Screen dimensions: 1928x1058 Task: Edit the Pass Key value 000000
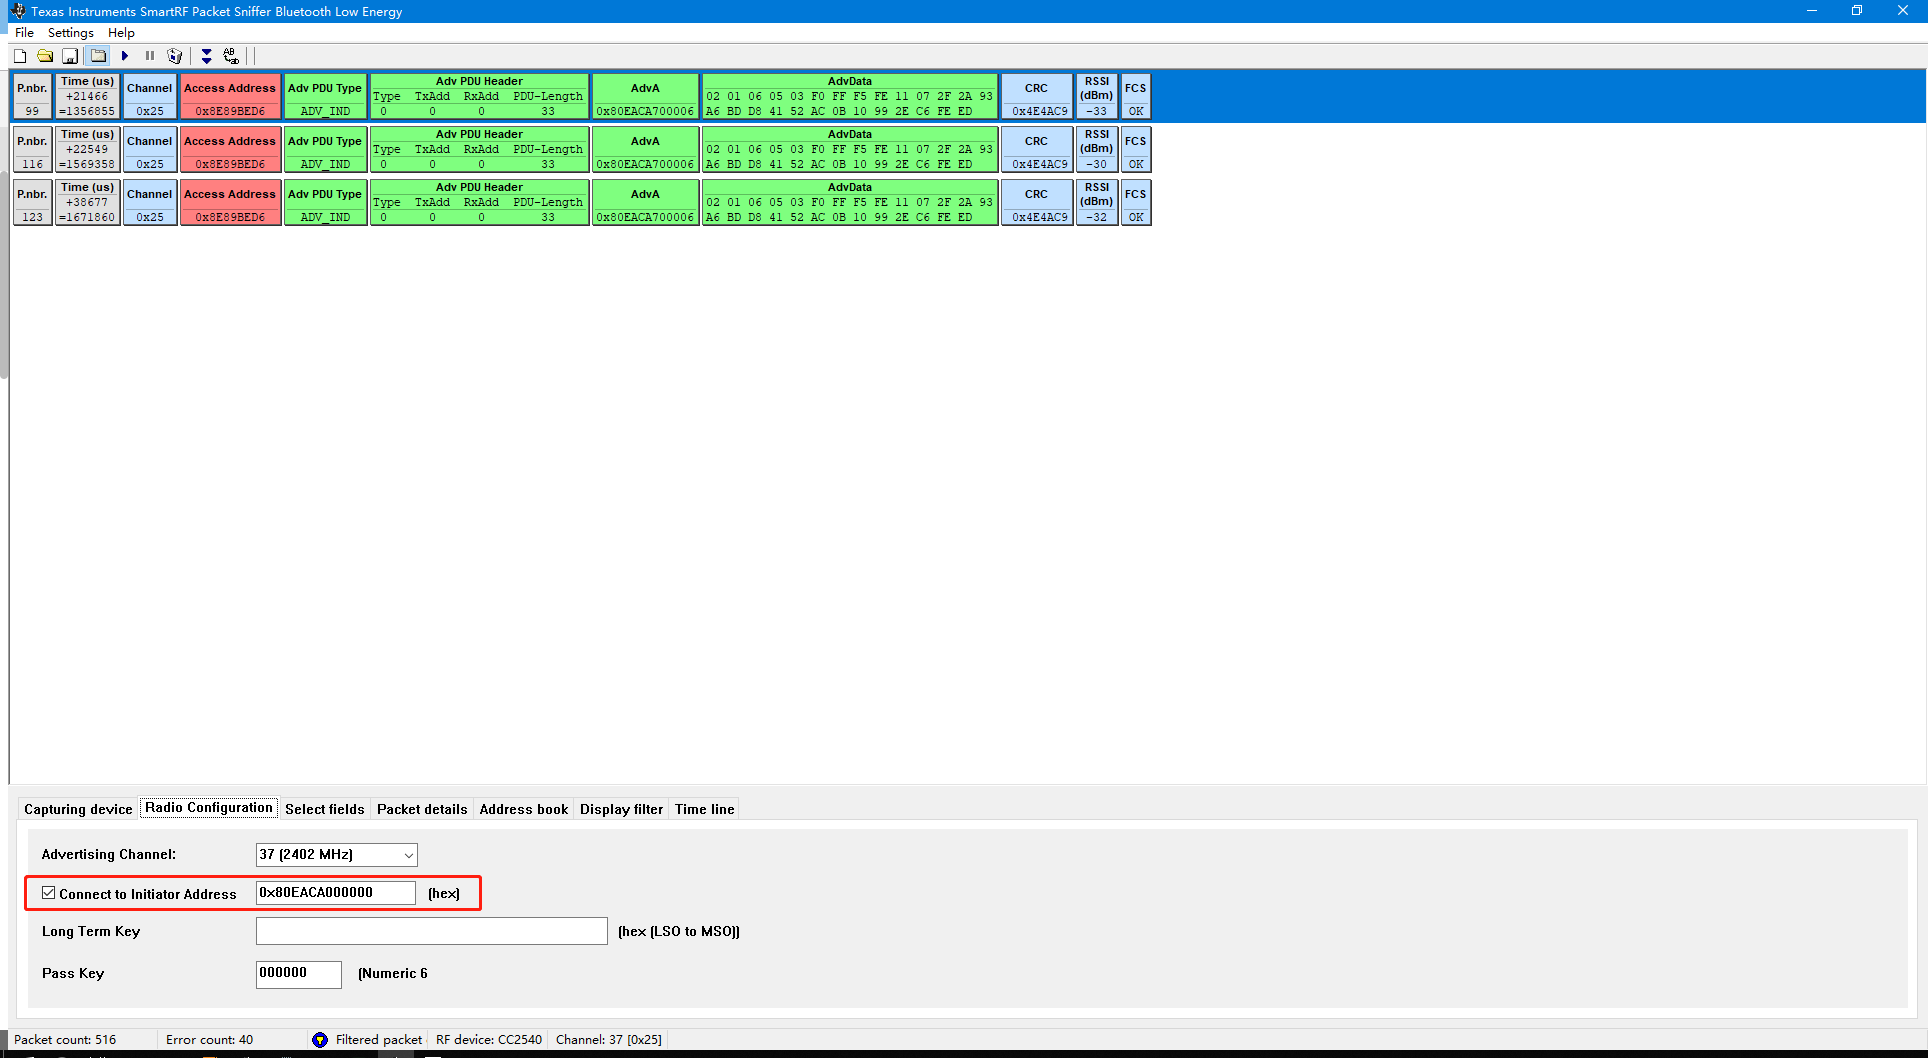(x=297, y=973)
